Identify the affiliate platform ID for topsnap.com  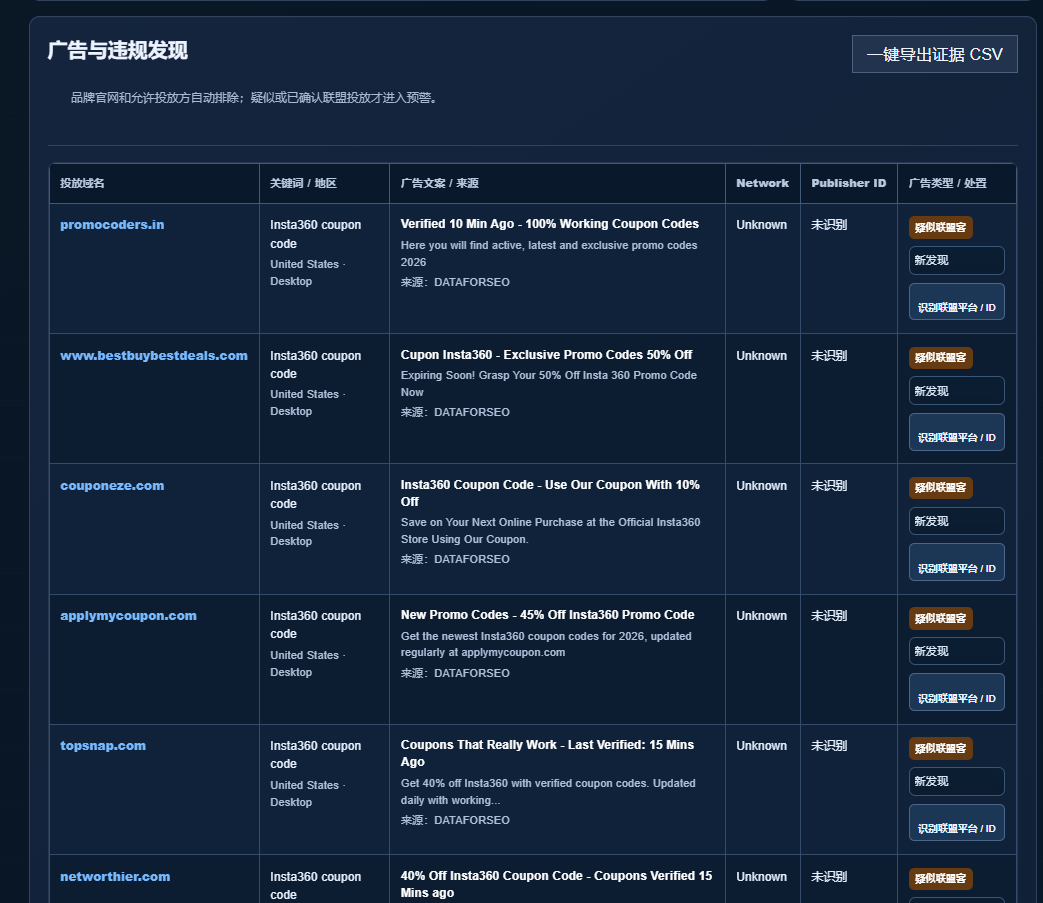click(957, 823)
